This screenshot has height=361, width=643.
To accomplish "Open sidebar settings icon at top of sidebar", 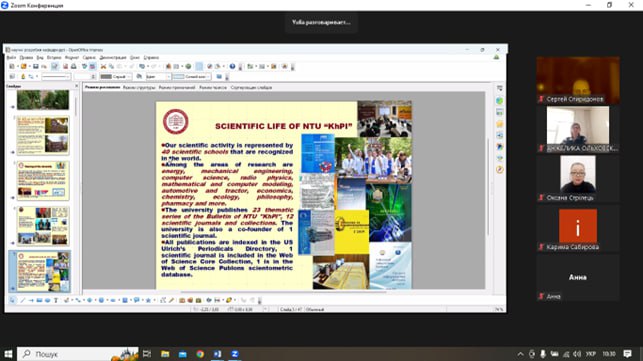I will (499, 88).
